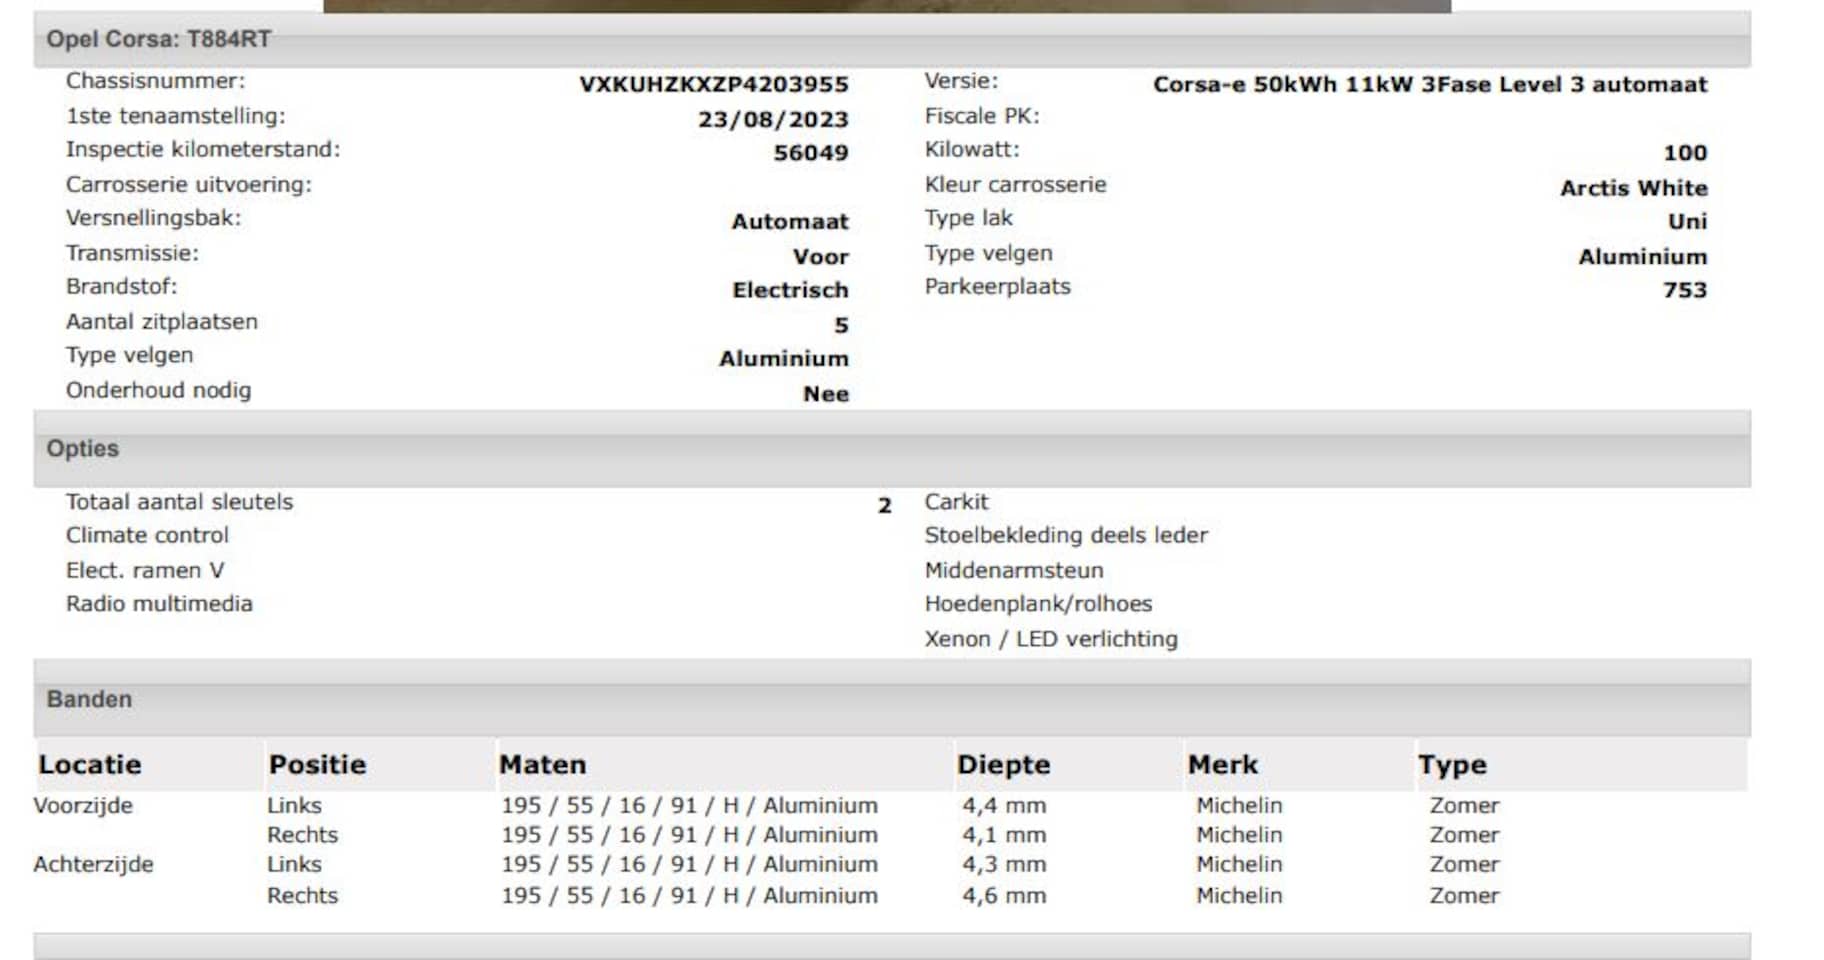The width and height of the screenshot is (1824, 960).
Task: Select the Radio multimedia option
Action: click(x=159, y=604)
